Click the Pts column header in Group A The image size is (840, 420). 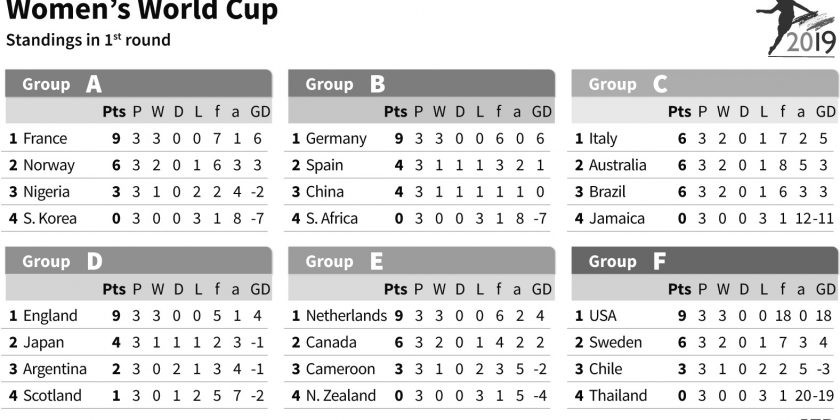point(115,111)
